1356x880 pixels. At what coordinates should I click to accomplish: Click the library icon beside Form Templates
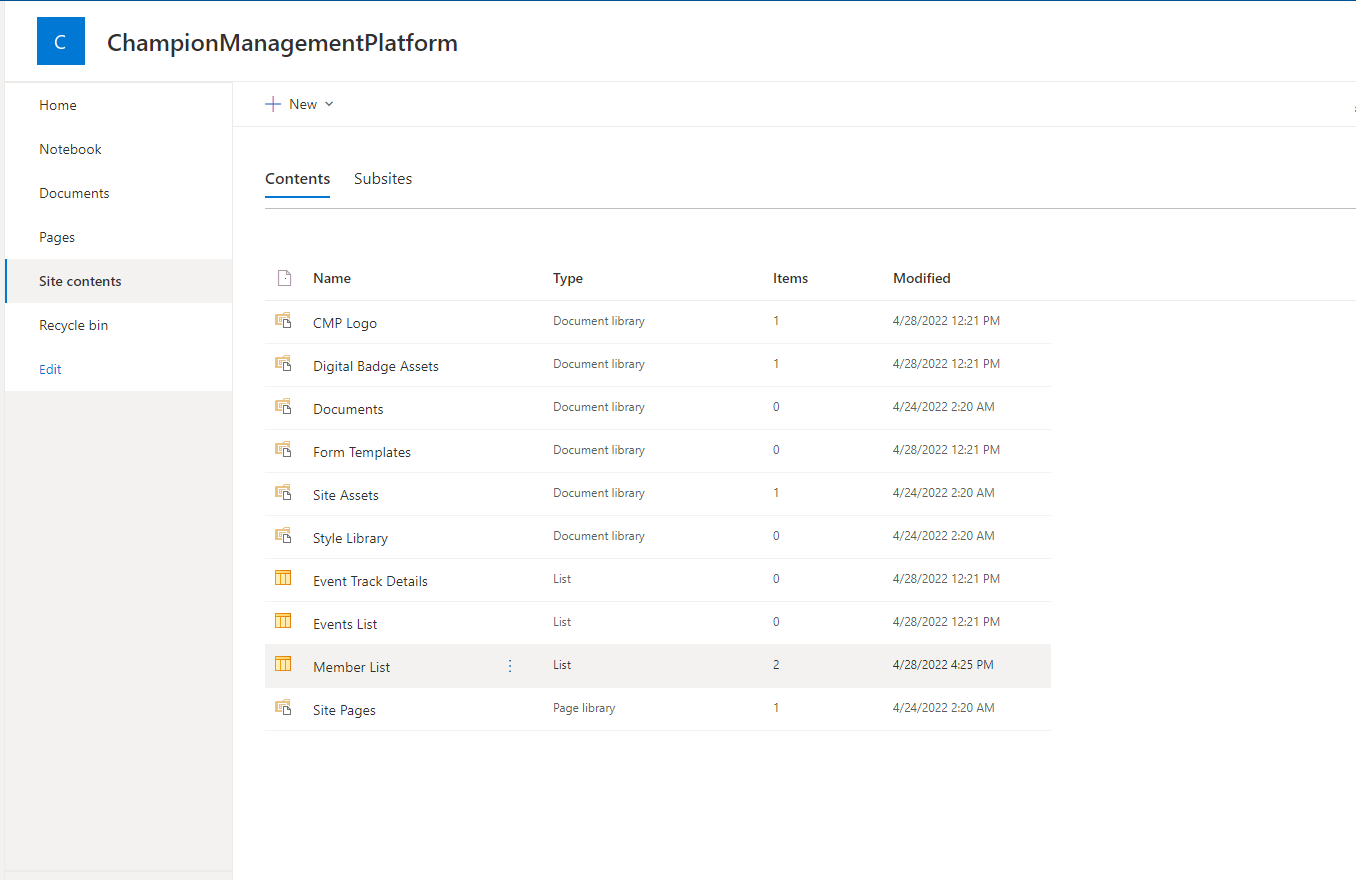[x=283, y=449]
